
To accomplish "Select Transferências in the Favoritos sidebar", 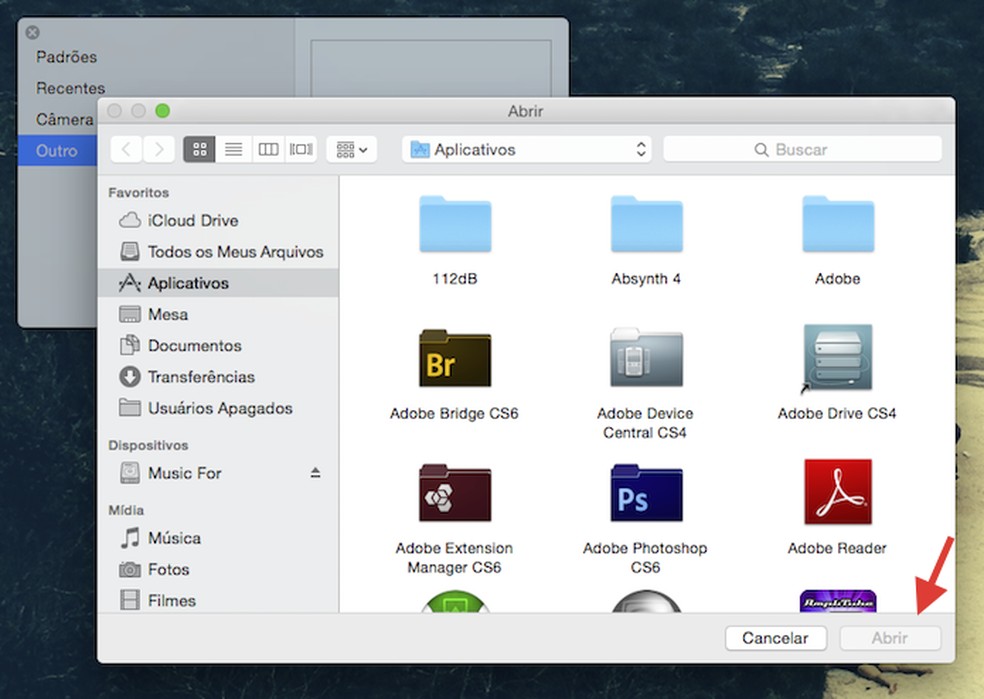I will pos(197,377).
